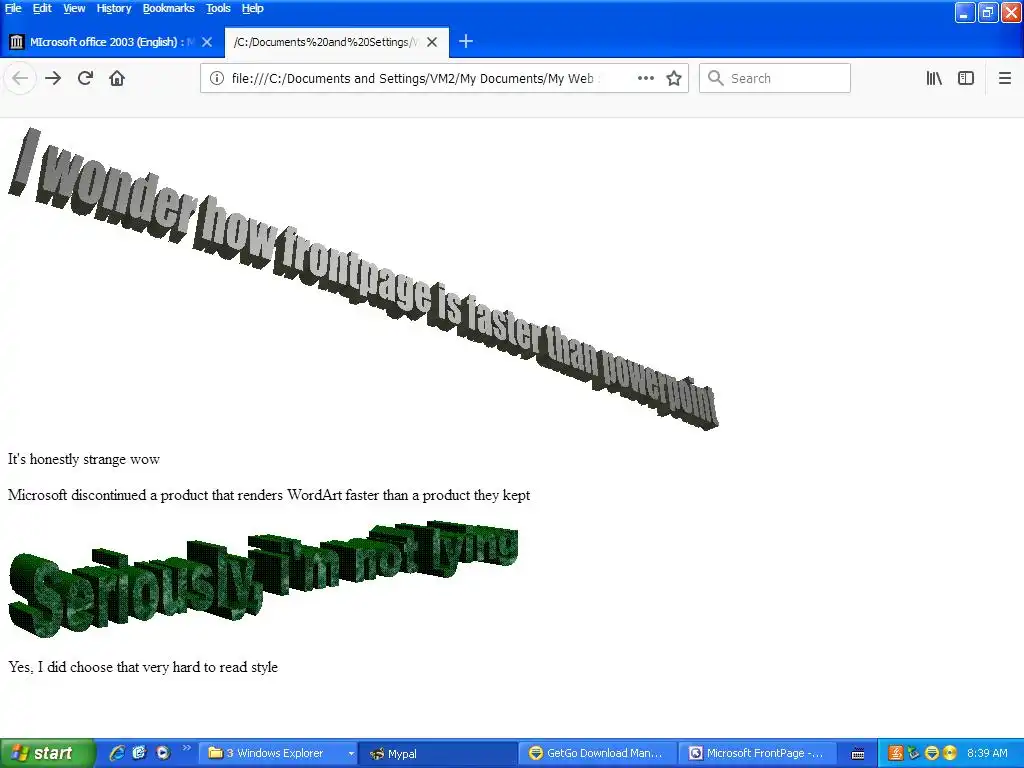The width and height of the screenshot is (1024, 768).
Task: Close the C:/Documents and Settings tab
Action: click(432, 42)
